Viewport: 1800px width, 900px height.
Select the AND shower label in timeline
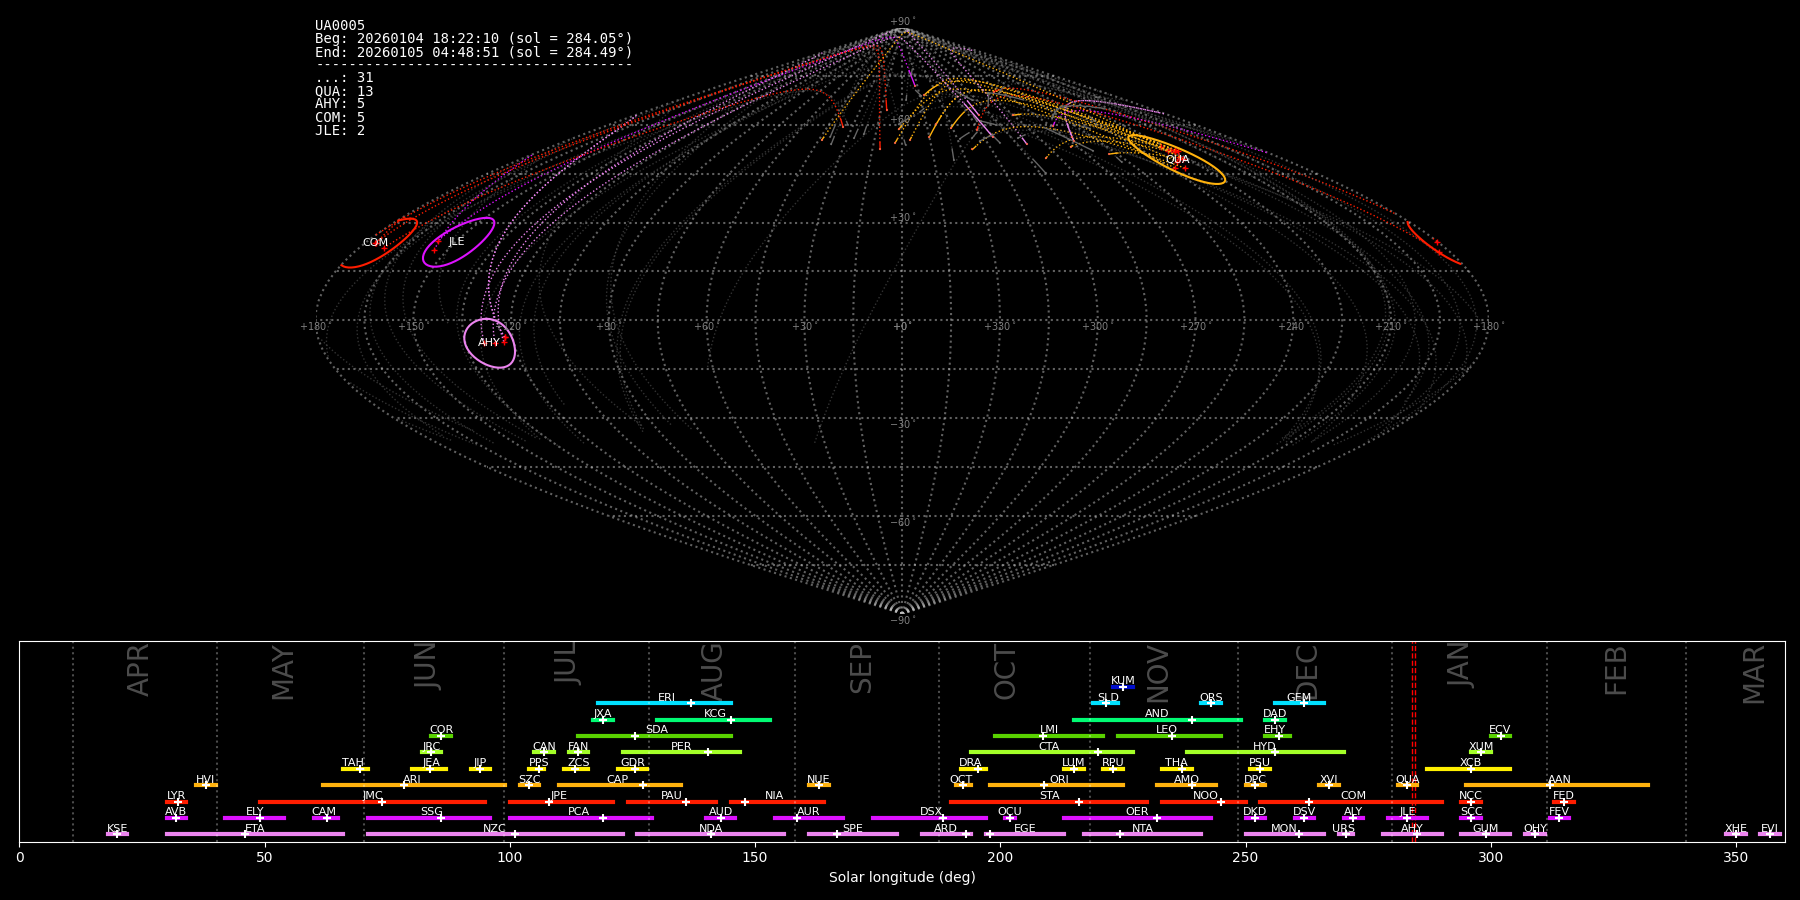pyautogui.click(x=1156, y=714)
